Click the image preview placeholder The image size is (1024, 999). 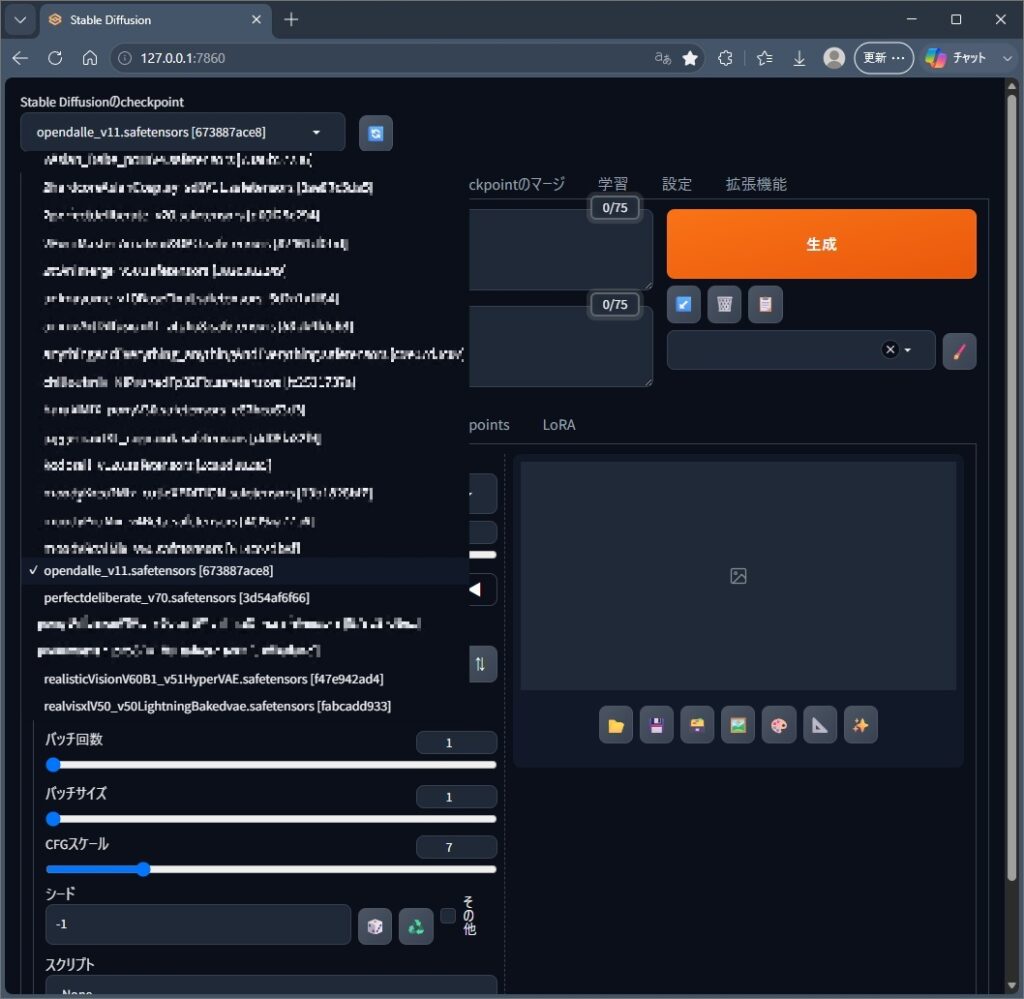[x=738, y=576]
